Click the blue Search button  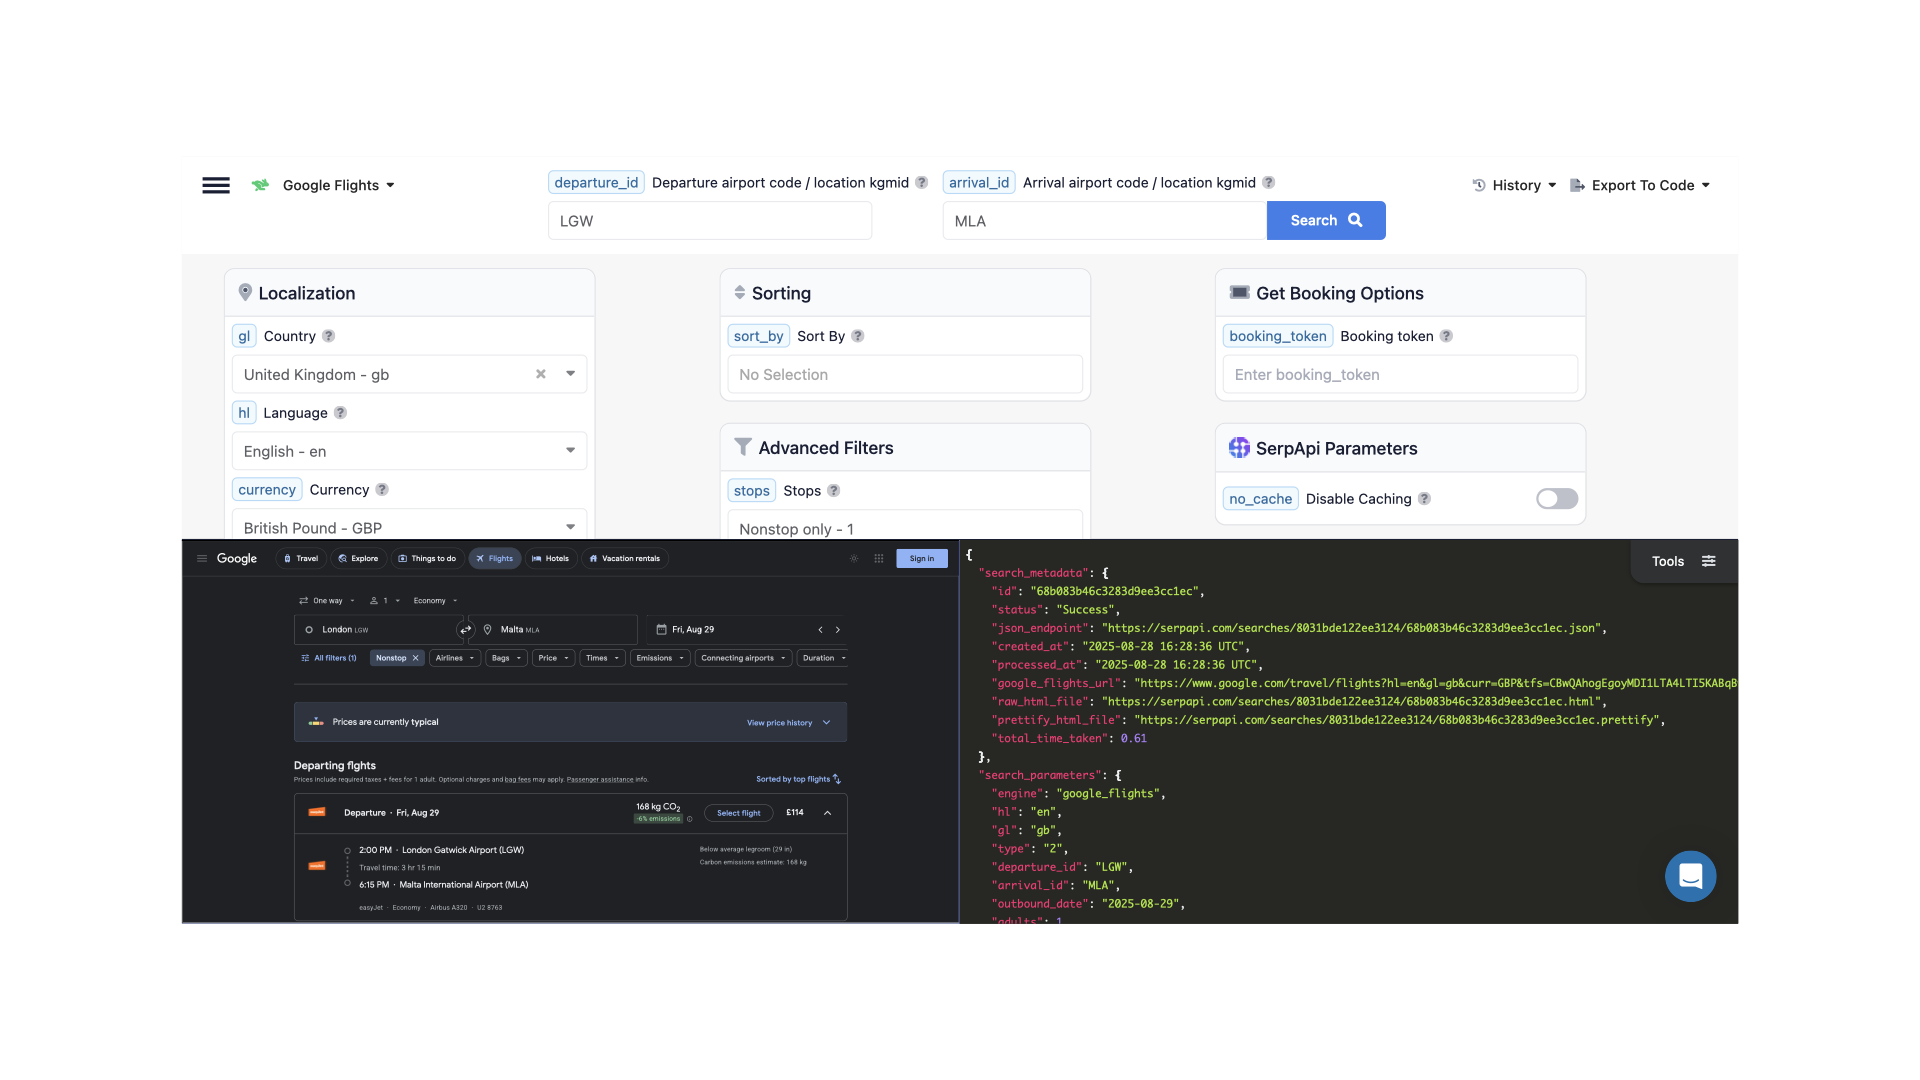pyautogui.click(x=1326, y=220)
